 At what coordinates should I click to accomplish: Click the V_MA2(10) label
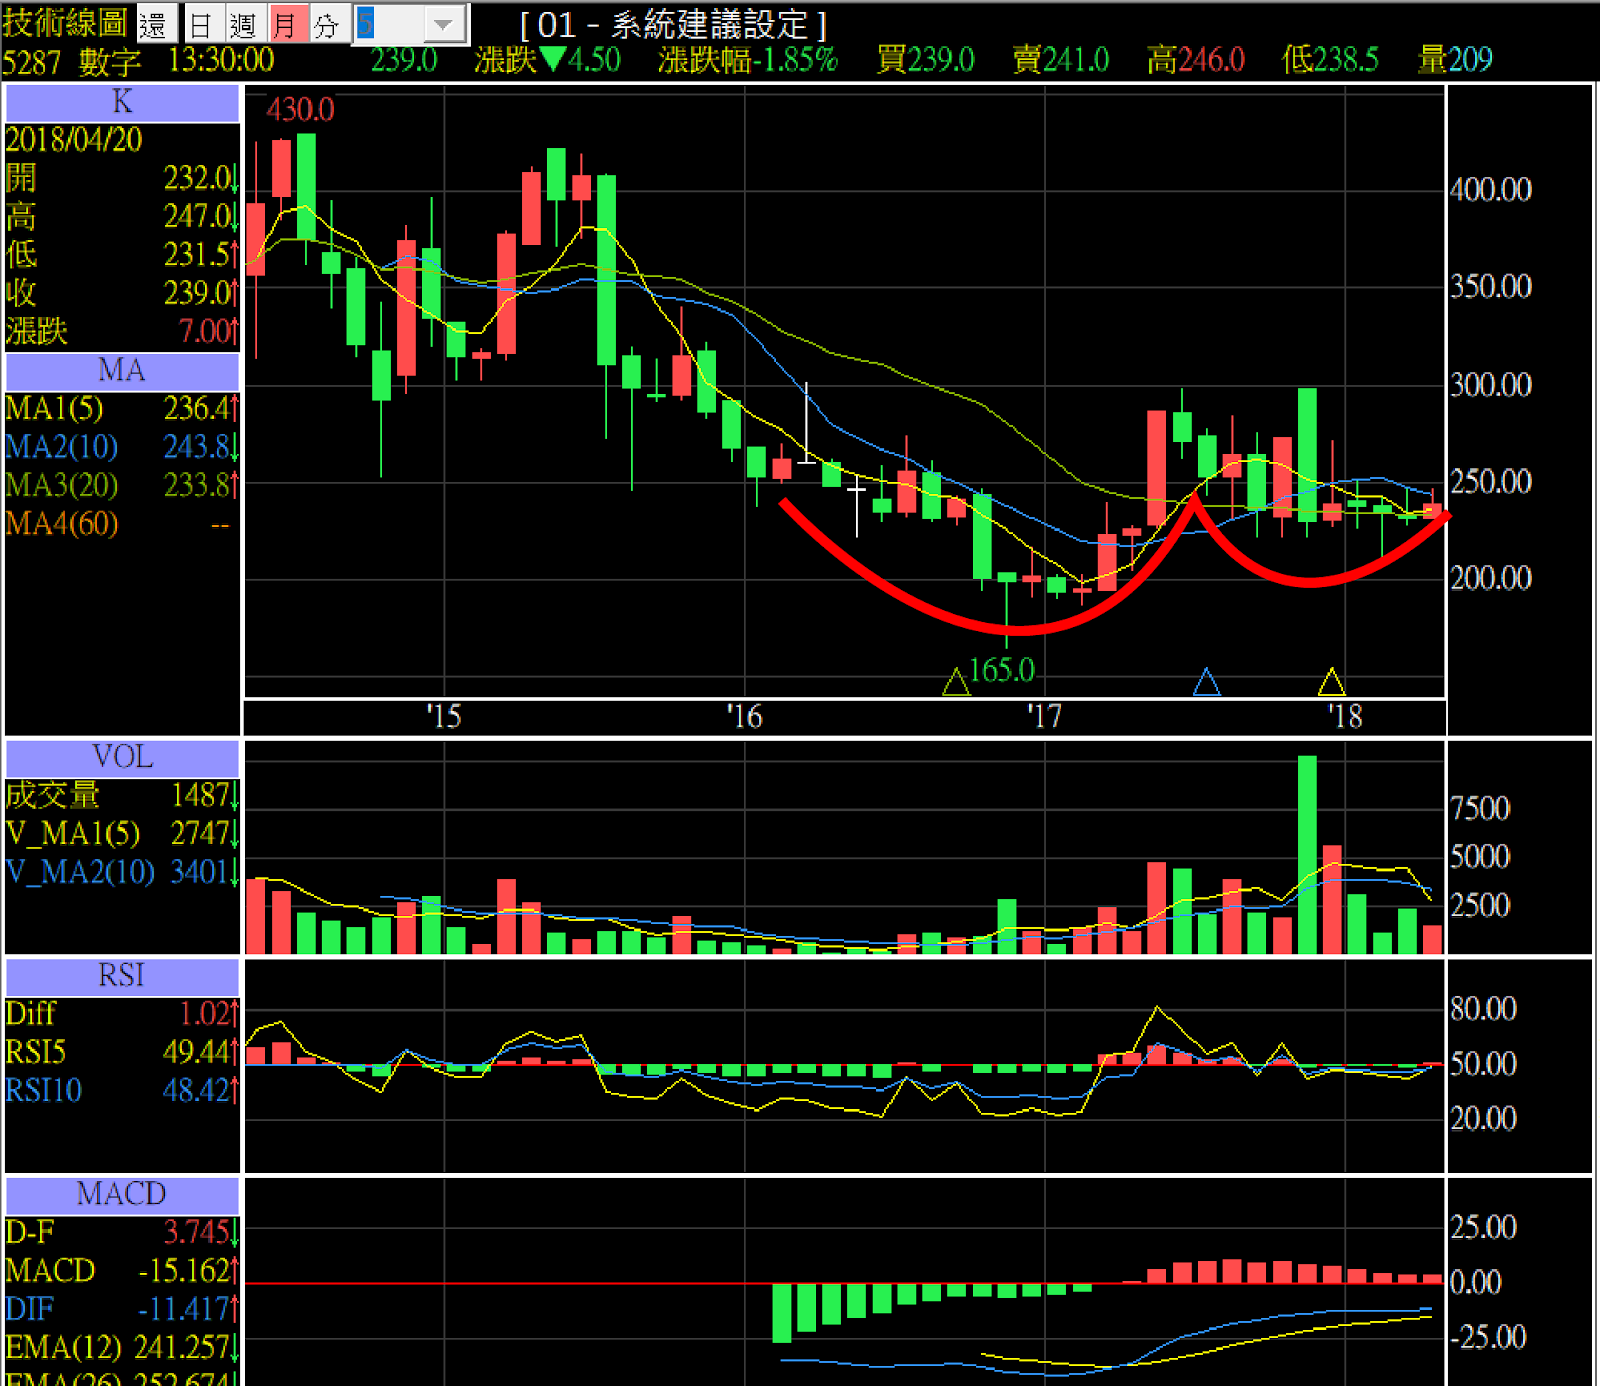click(80, 873)
